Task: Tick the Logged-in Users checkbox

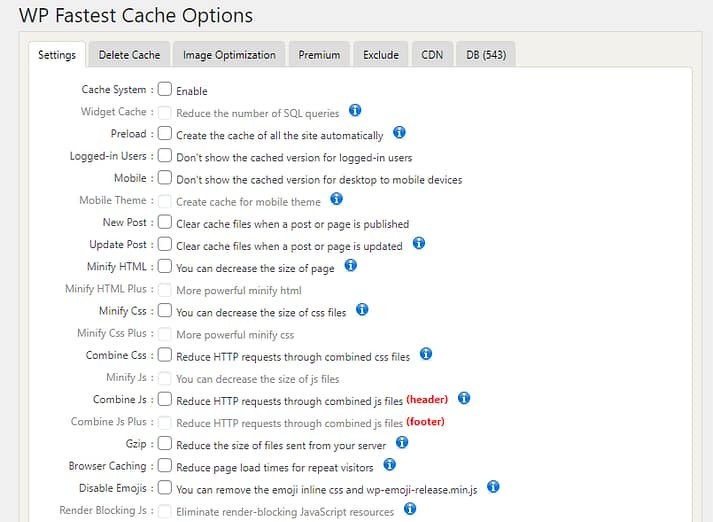Action: pyautogui.click(x=165, y=156)
